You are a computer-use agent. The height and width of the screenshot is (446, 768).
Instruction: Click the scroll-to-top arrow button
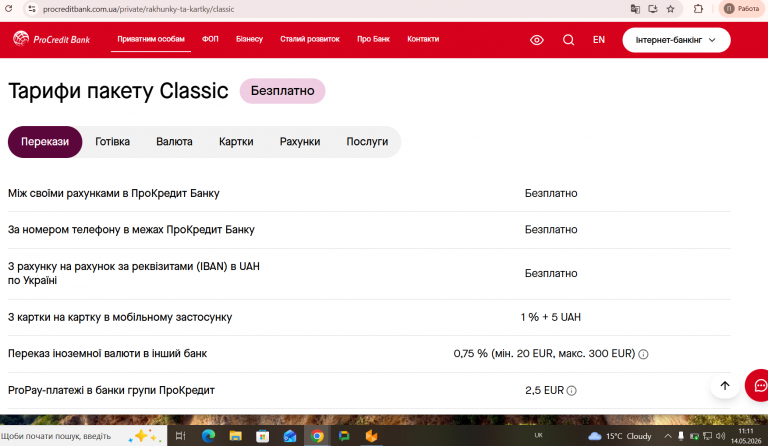pyautogui.click(x=725, y=385)
